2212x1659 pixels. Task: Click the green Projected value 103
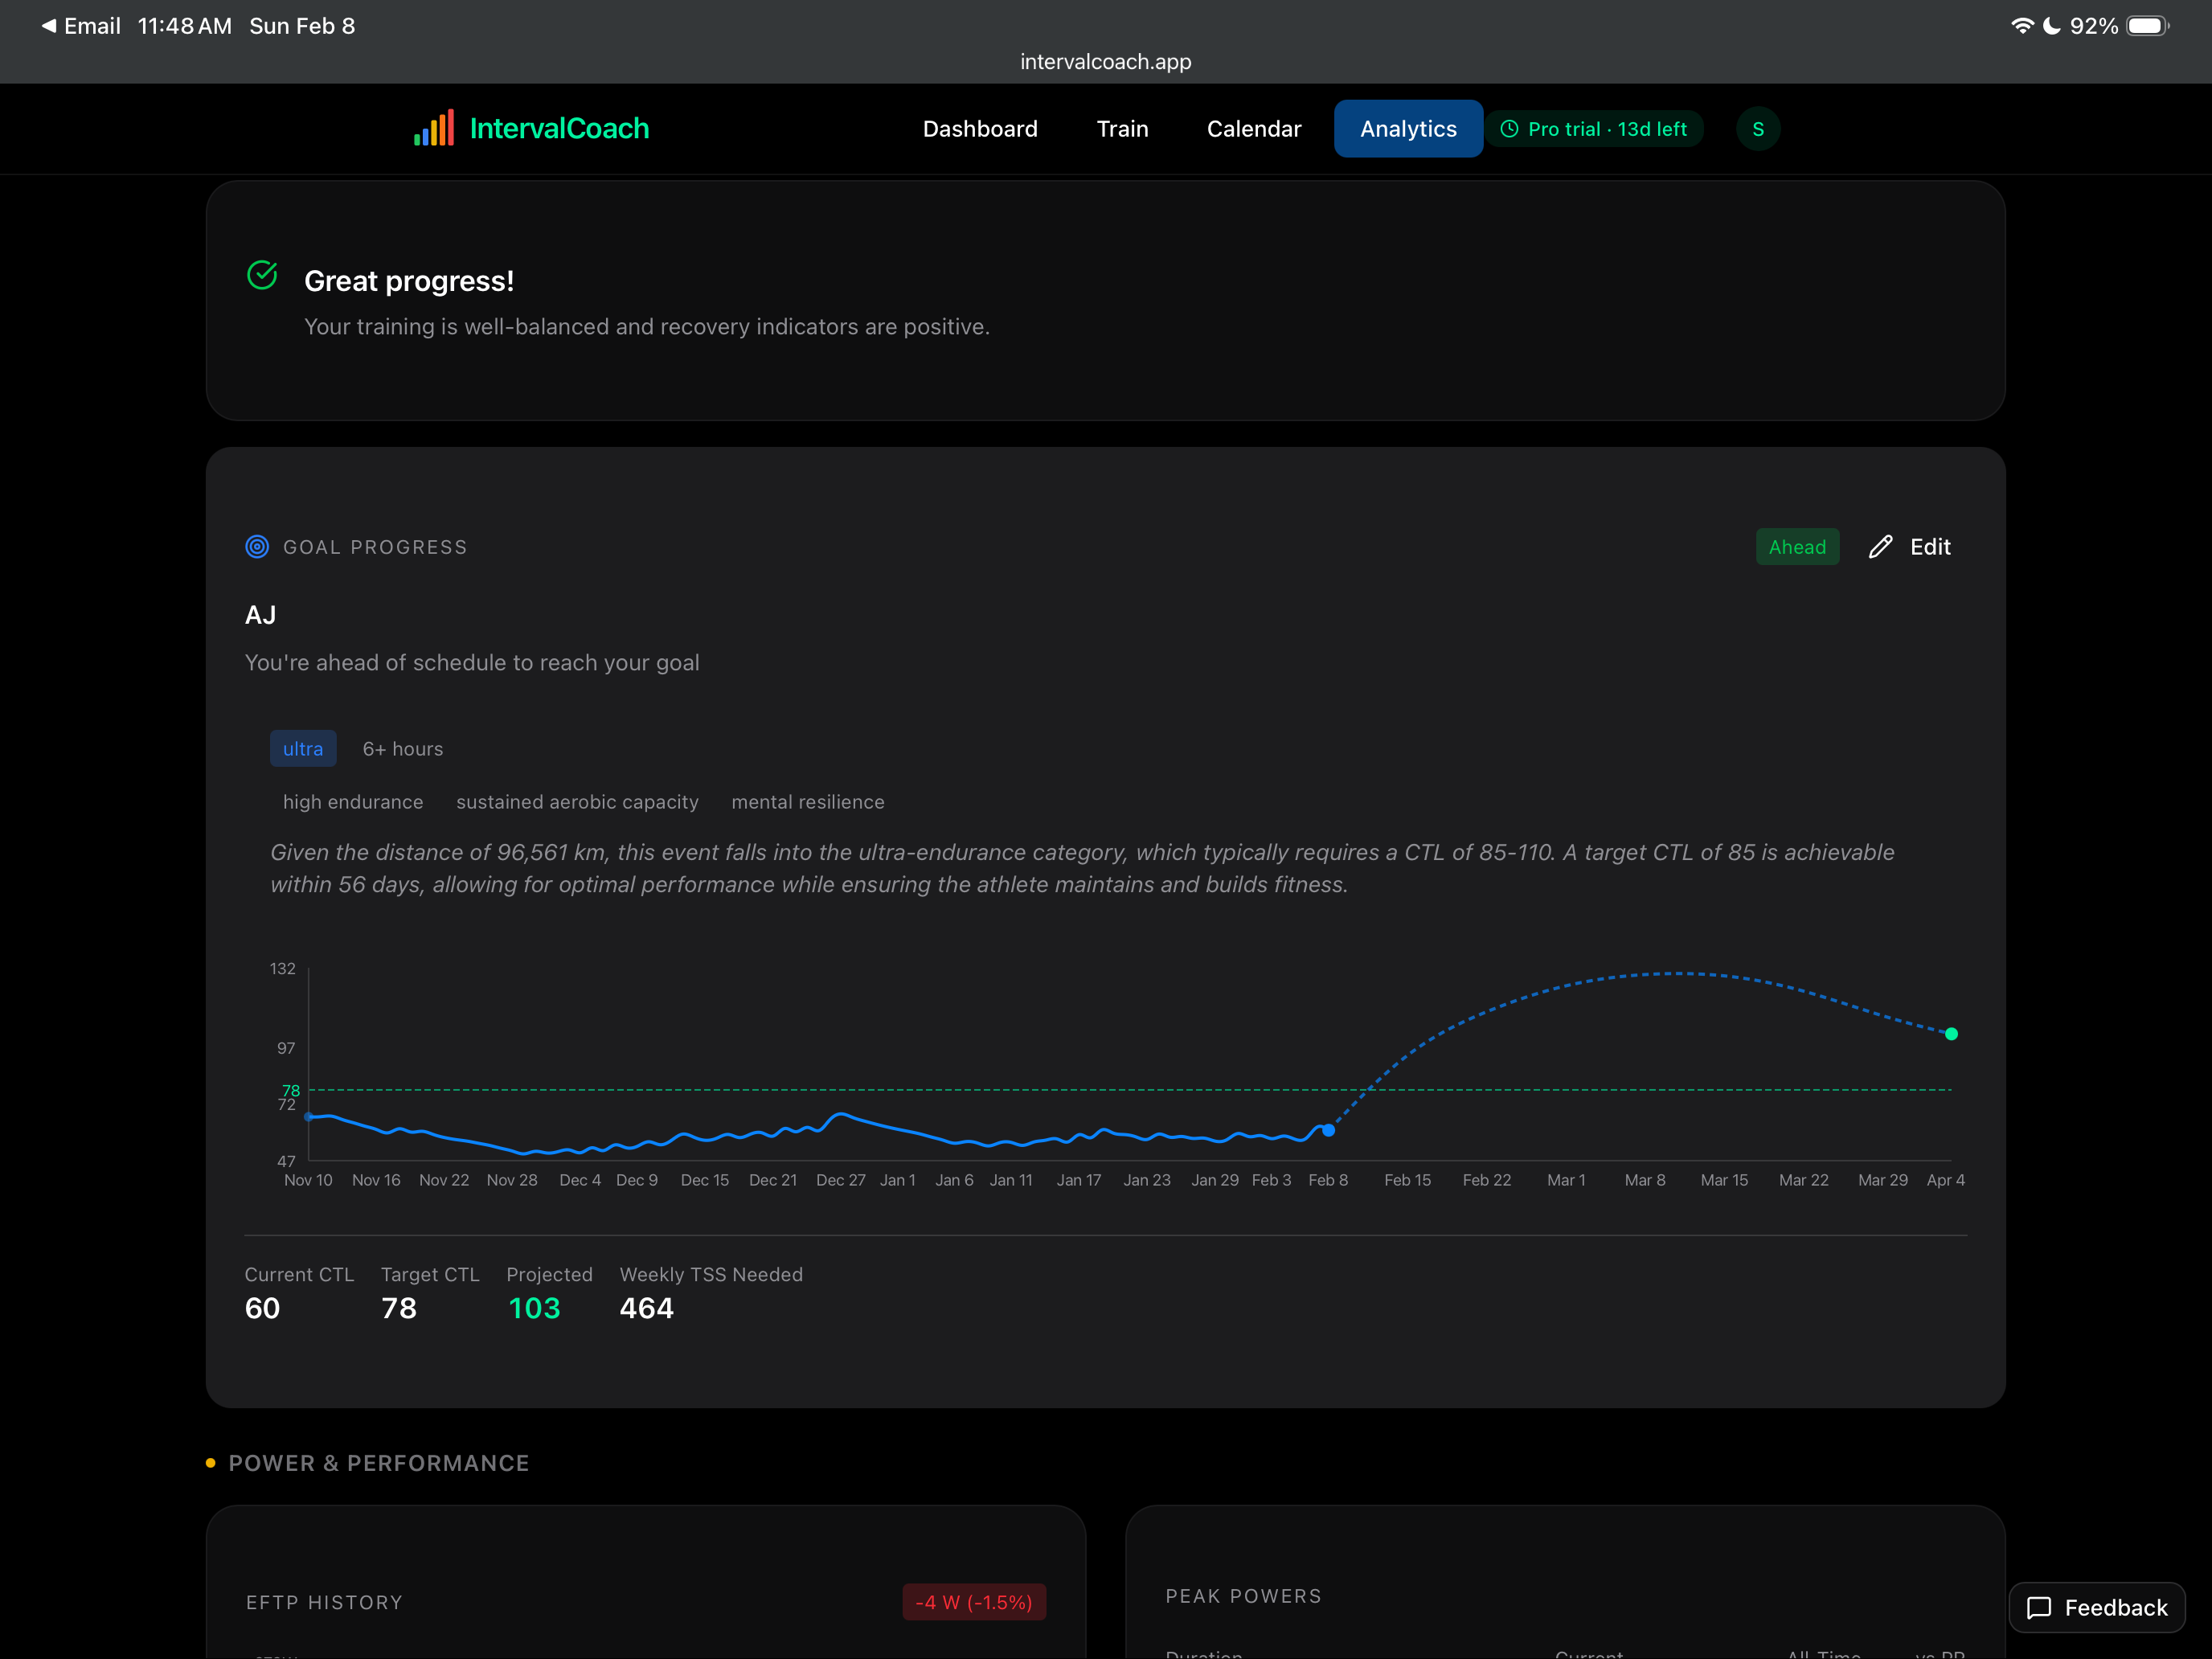click(x=534, y=1308)
